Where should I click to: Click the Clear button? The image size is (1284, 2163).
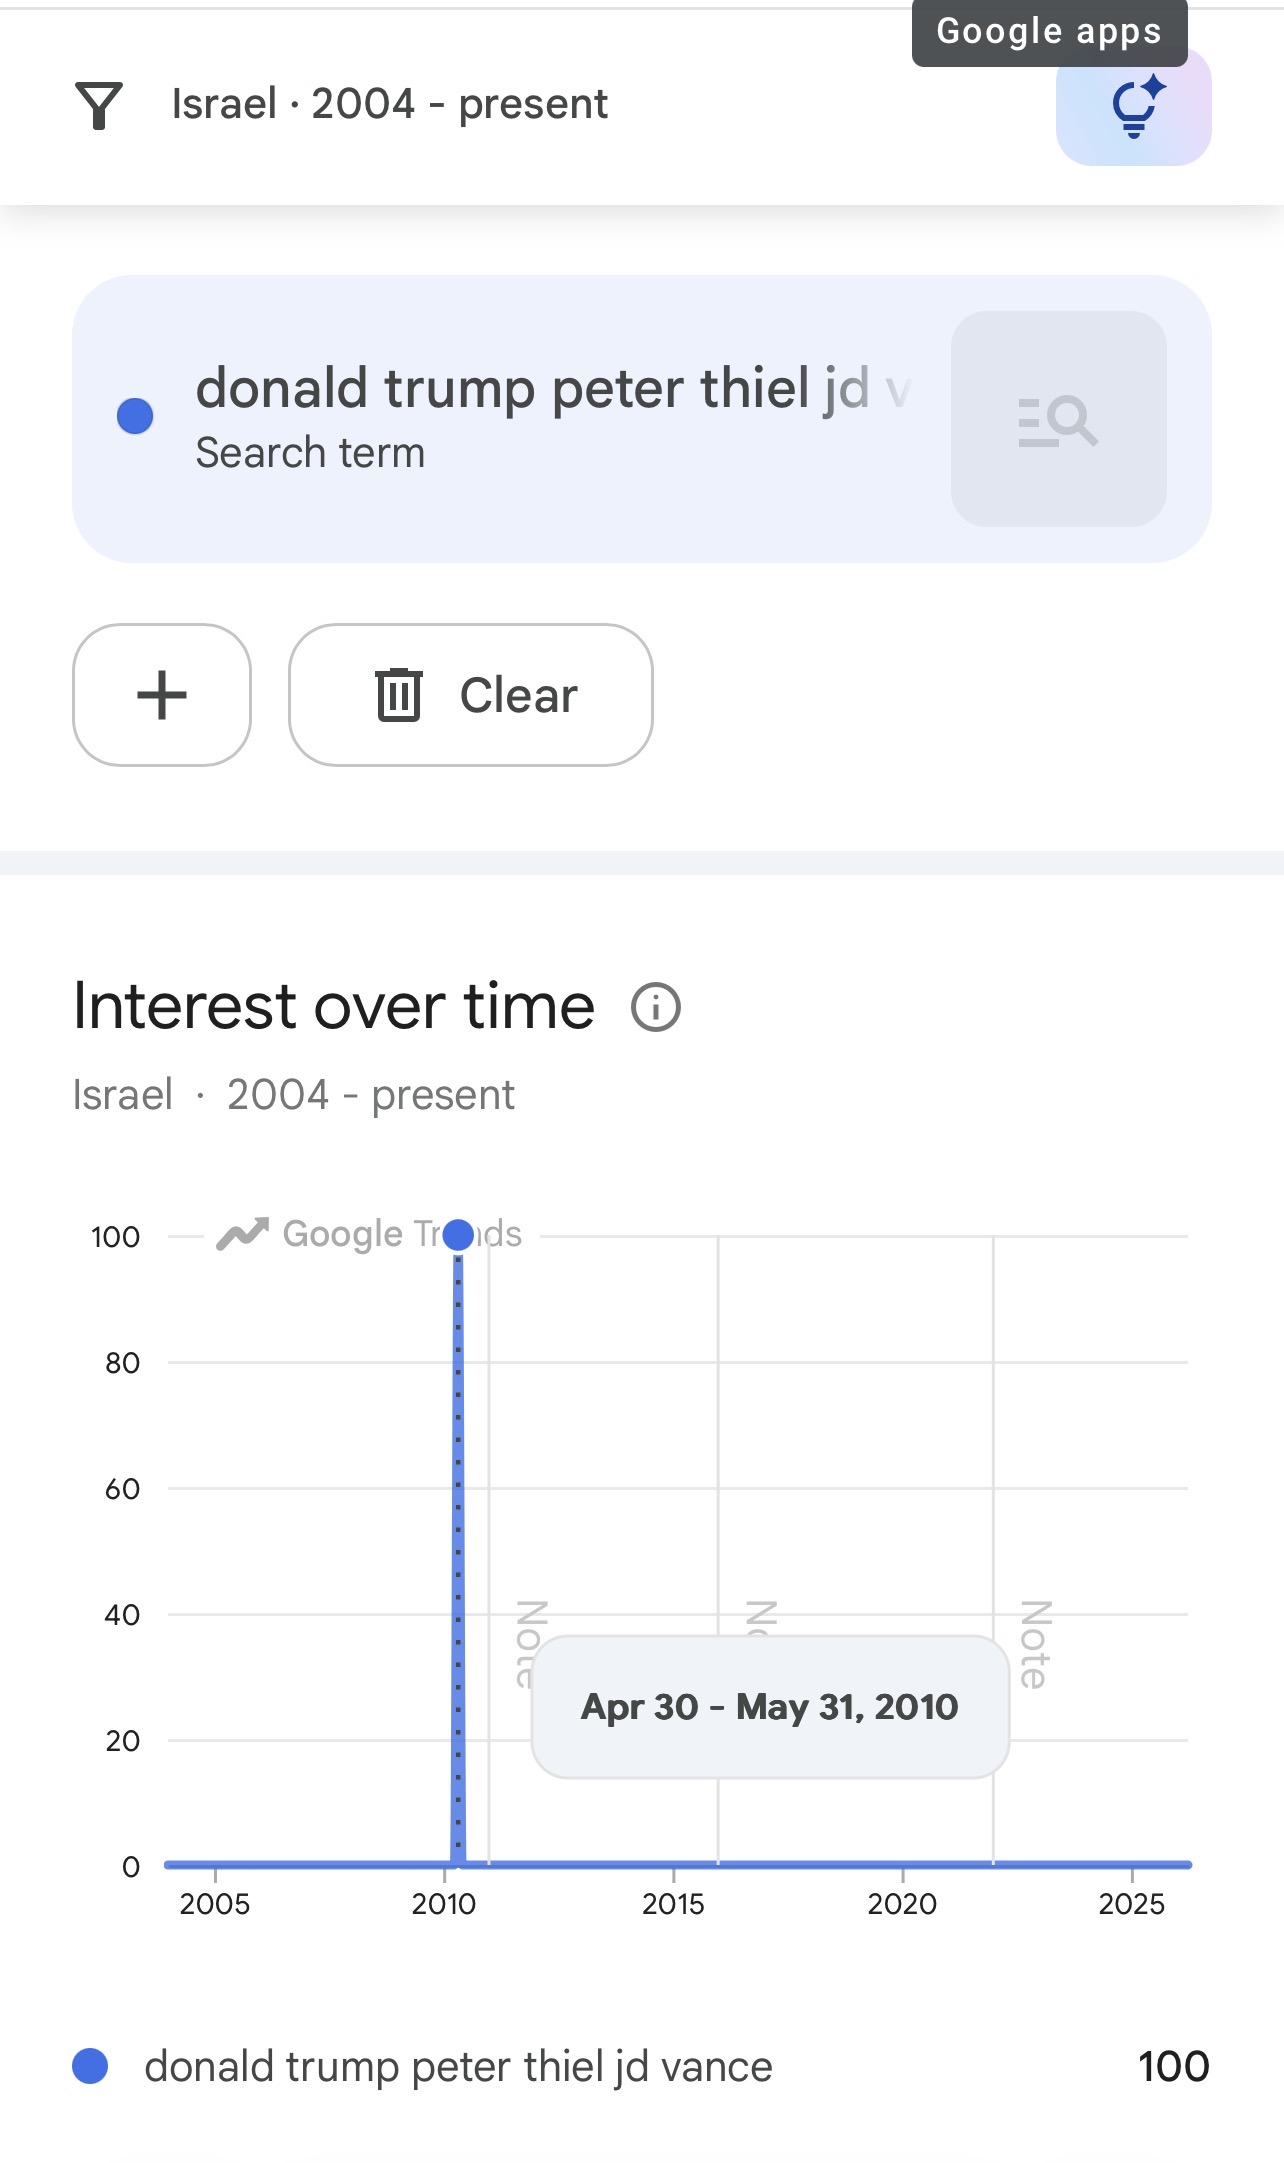pos(471,695)
